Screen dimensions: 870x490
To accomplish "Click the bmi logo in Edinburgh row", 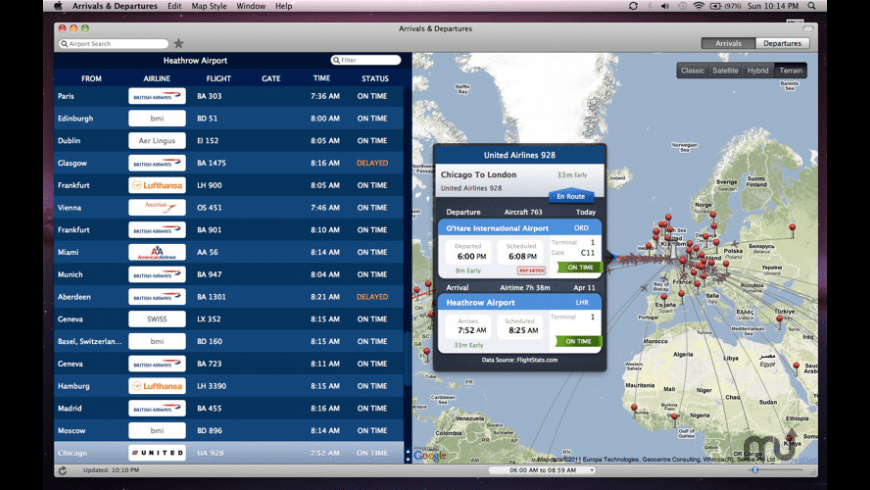I will click(157, 118).
